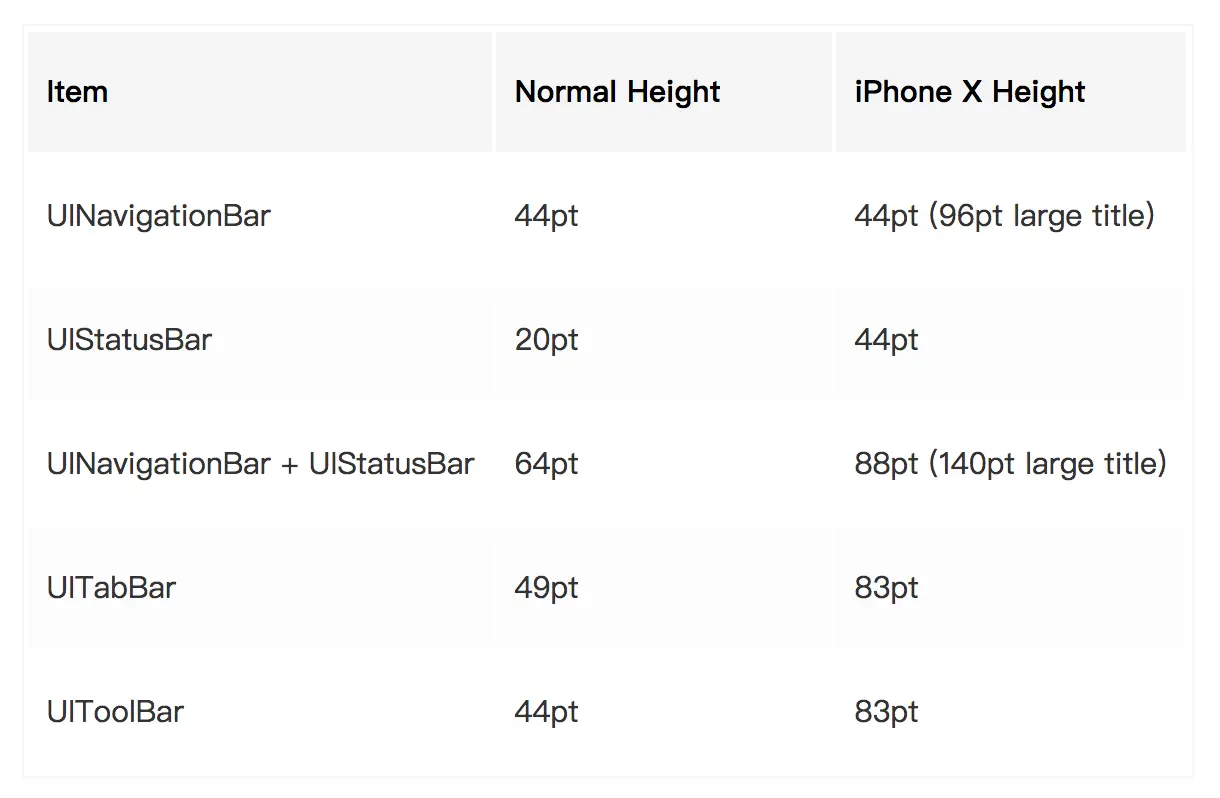This screenshot has height=798, width=1220.
Task: Click UIToolBar's 83pt iPhone X height
Action: (886, 712)
